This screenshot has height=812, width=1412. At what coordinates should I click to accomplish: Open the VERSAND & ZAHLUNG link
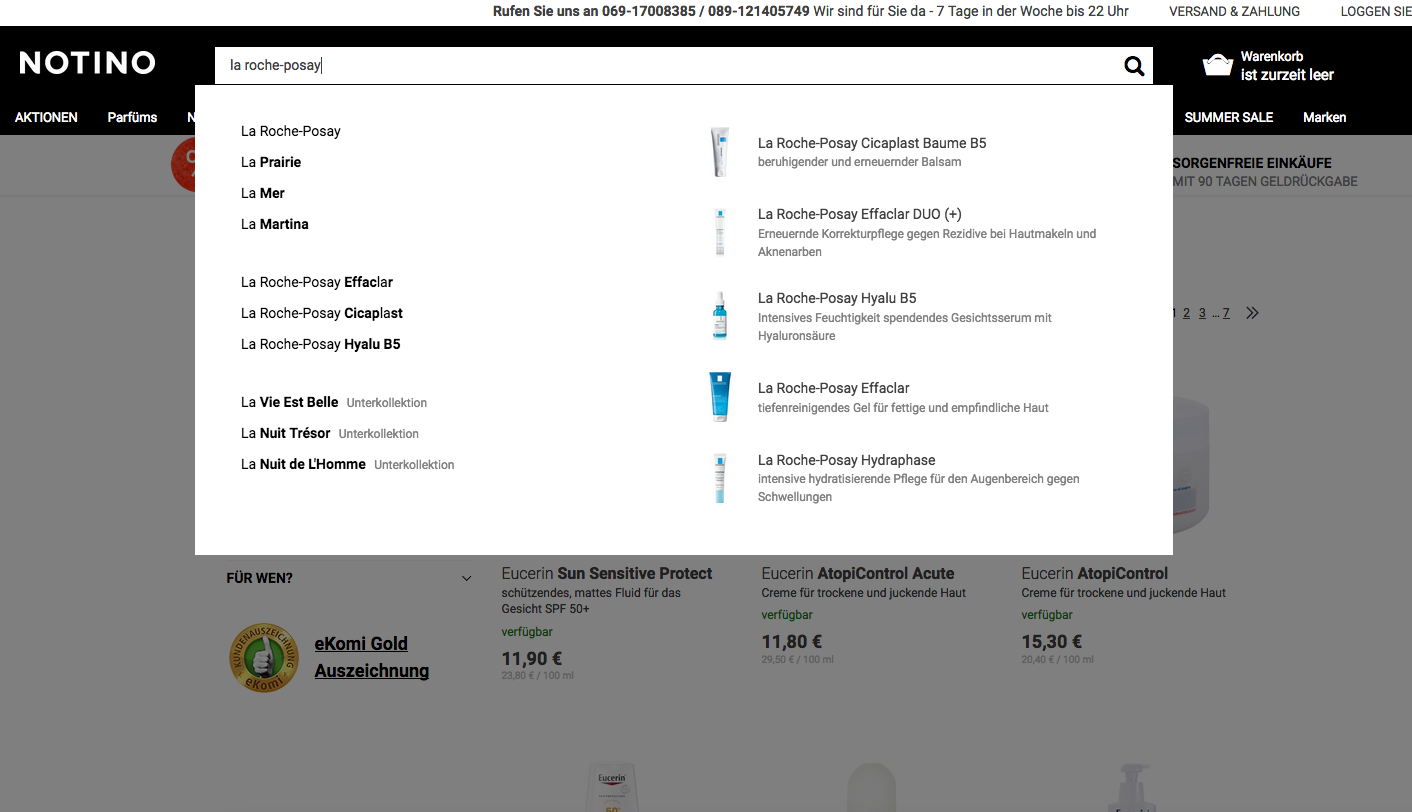[1234, 12]
